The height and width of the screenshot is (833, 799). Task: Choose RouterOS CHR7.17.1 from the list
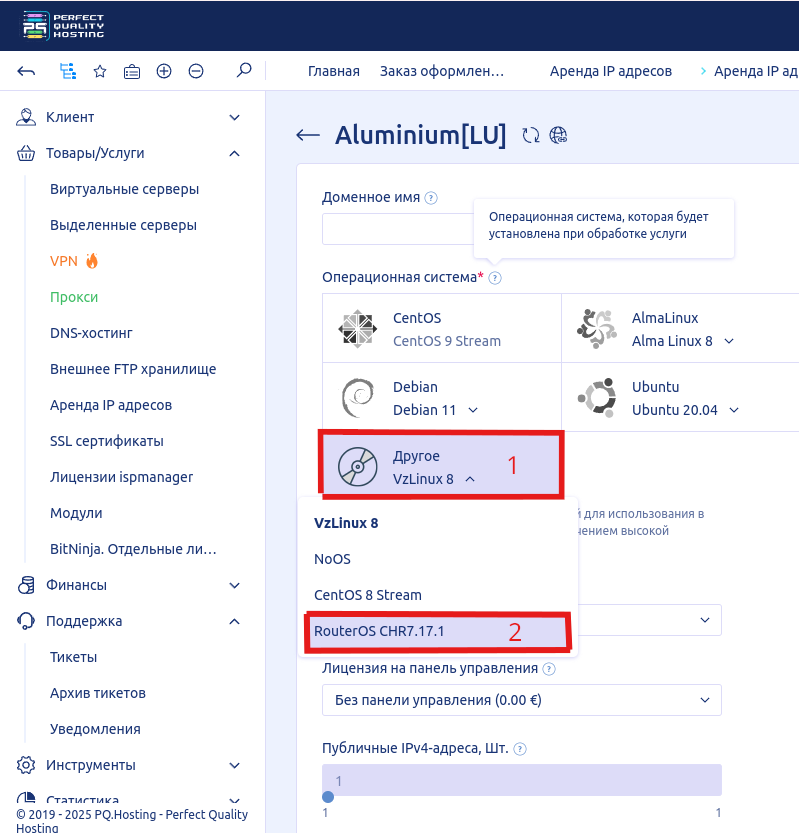point(438,632)
